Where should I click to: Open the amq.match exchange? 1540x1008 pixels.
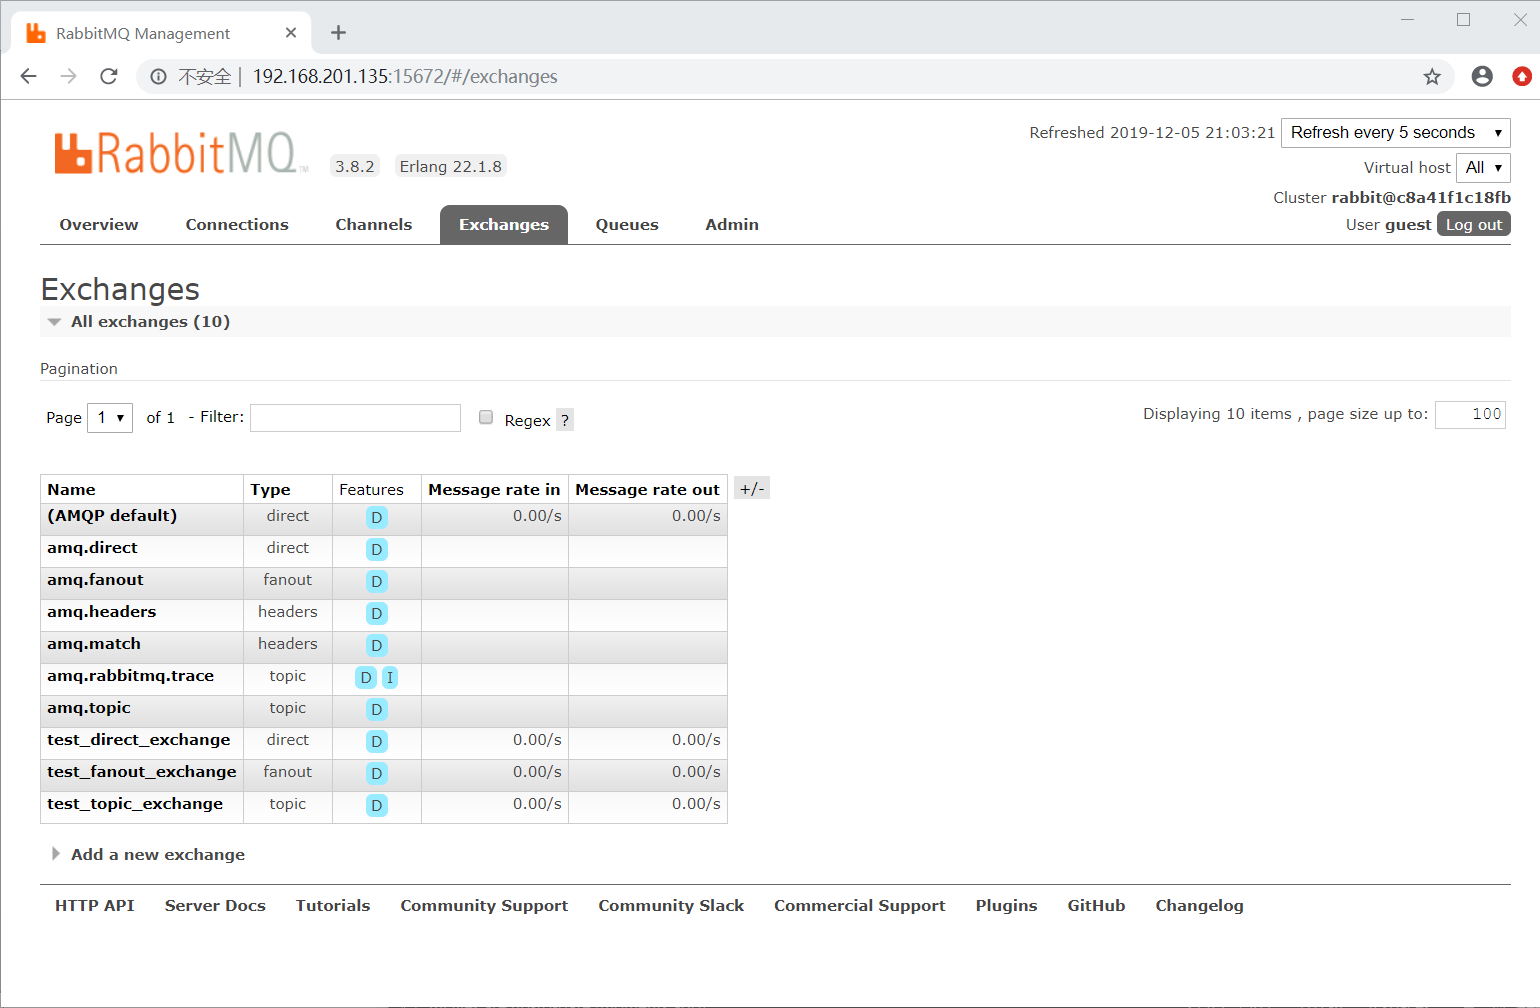[94, 644]
